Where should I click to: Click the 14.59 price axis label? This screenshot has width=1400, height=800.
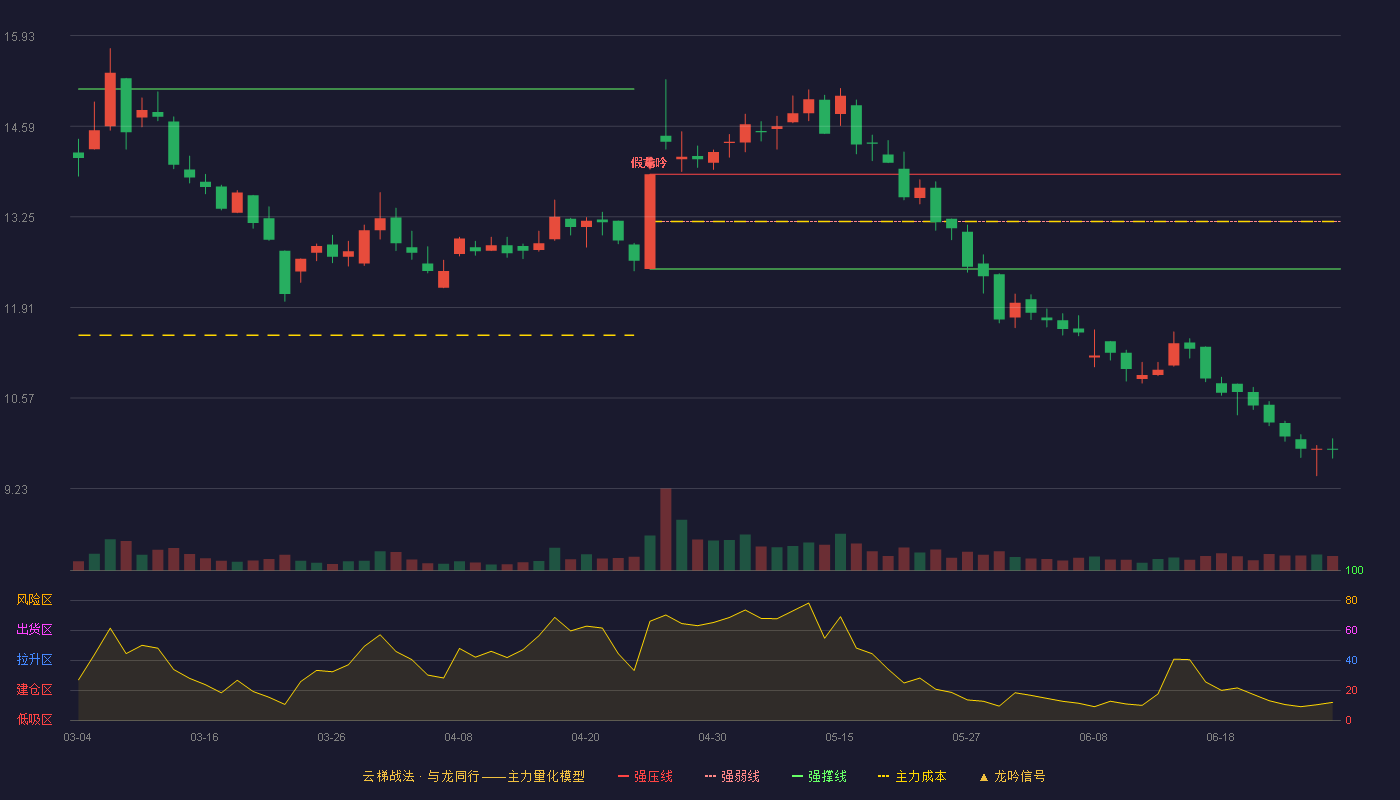tap(19, 128)
